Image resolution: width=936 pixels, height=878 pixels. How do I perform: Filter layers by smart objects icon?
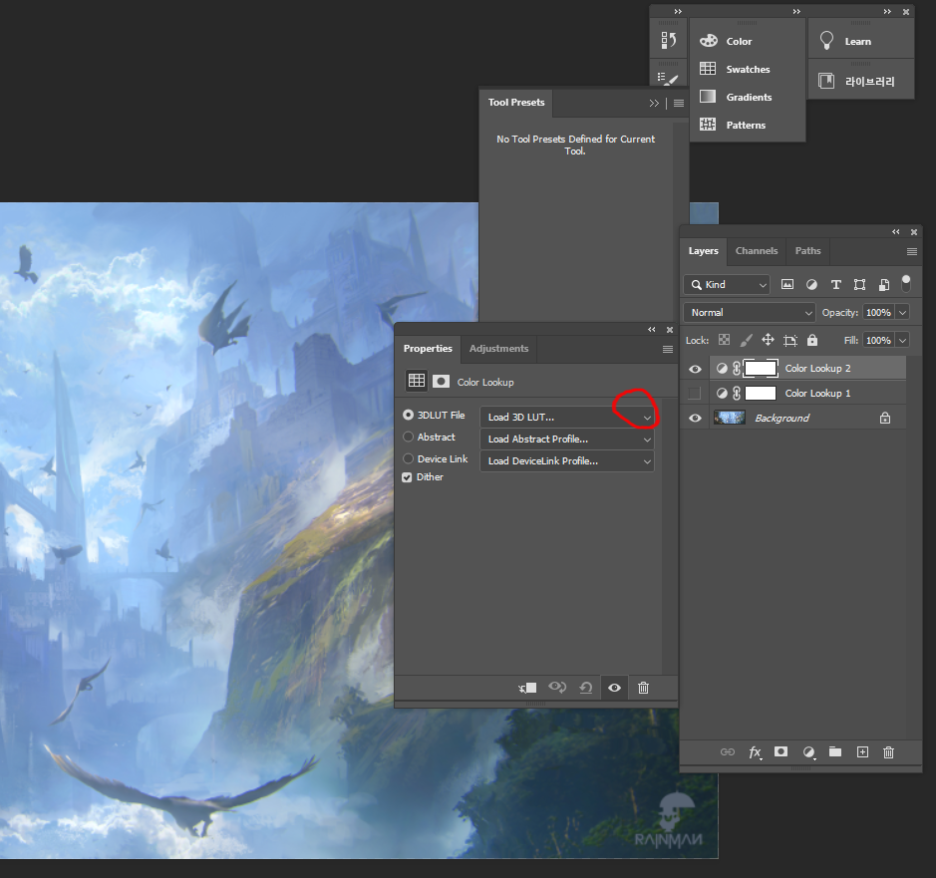tap(884, 285)
